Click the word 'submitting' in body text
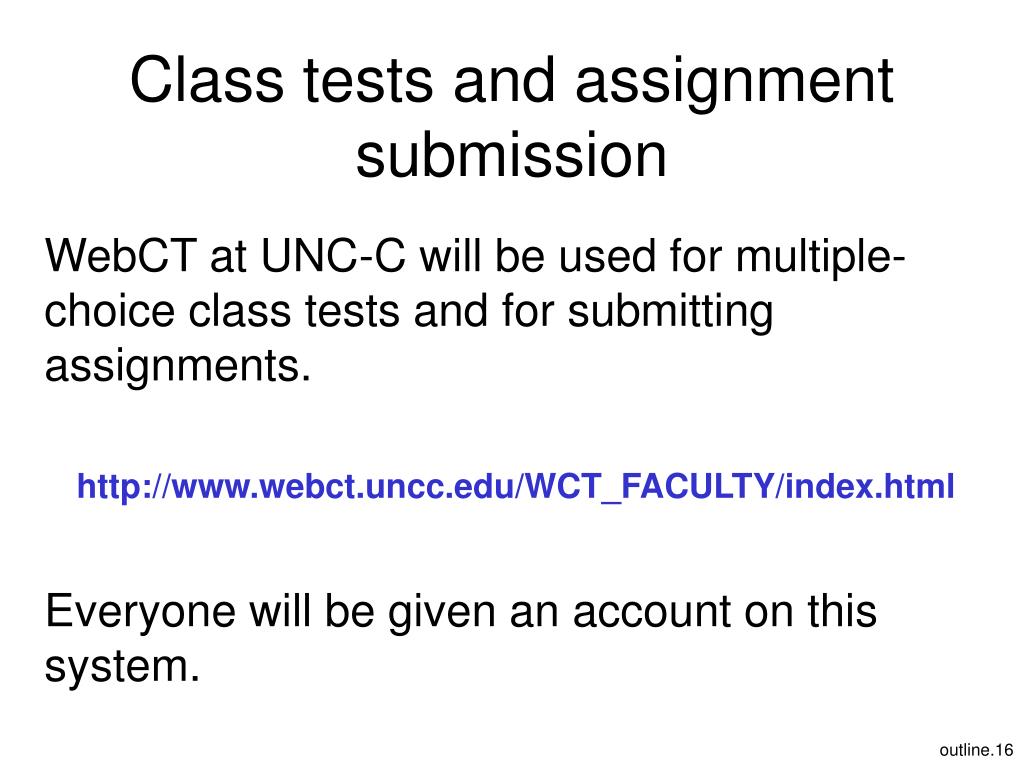 pyautogui.click(x=670, y=310)
